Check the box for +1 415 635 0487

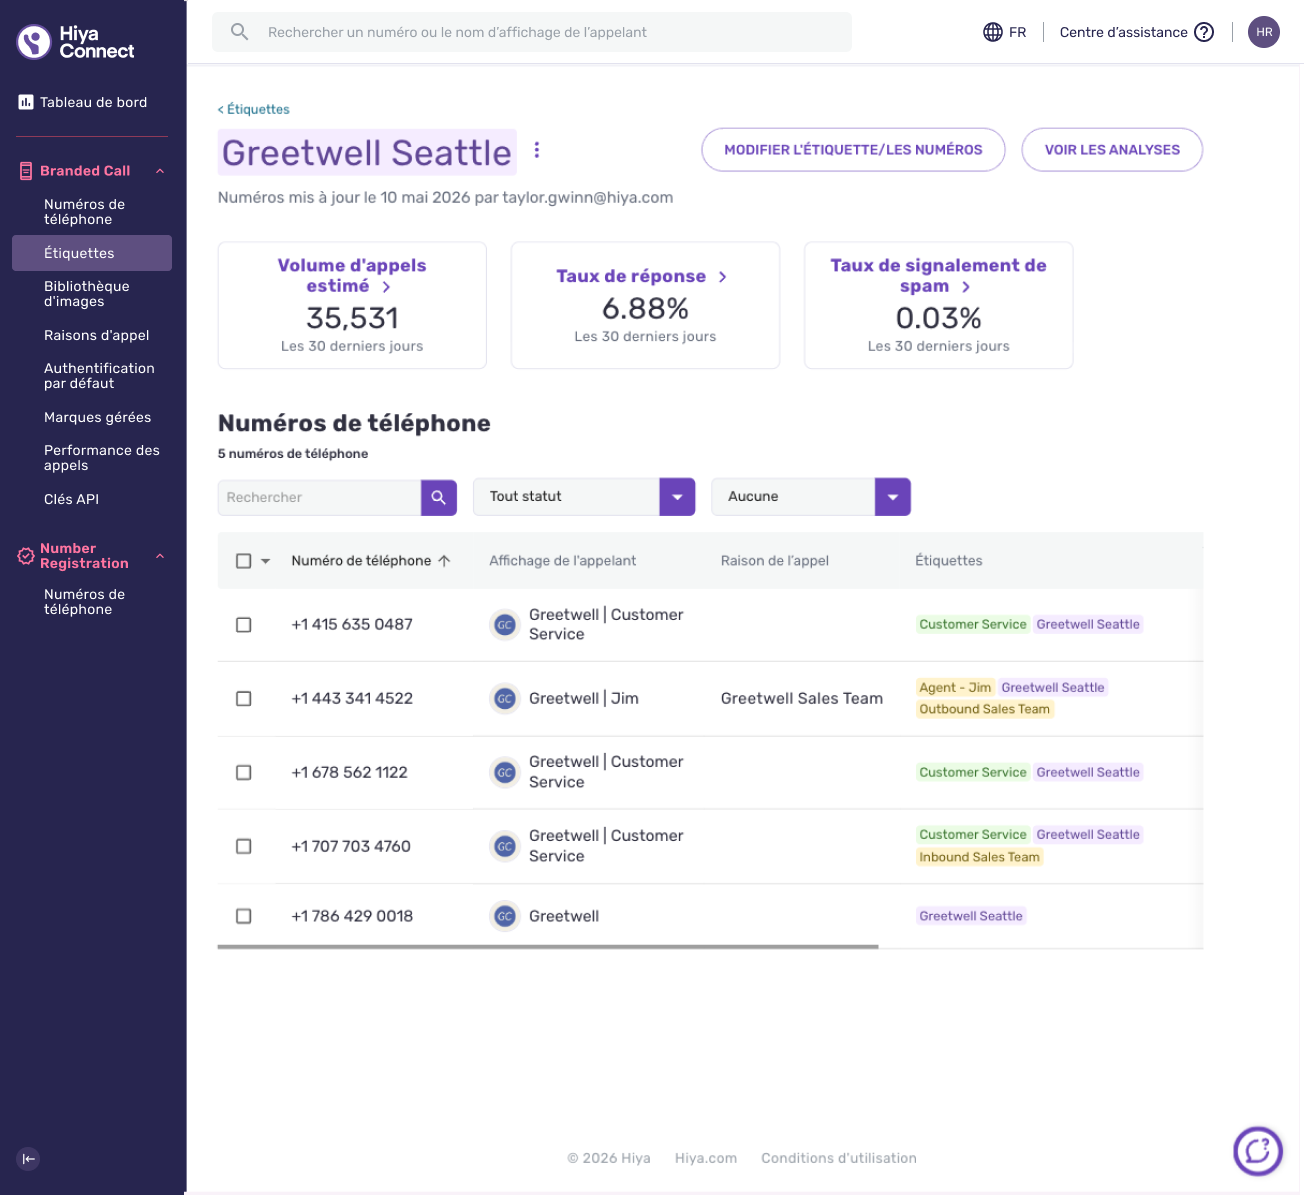click(243, 625)
